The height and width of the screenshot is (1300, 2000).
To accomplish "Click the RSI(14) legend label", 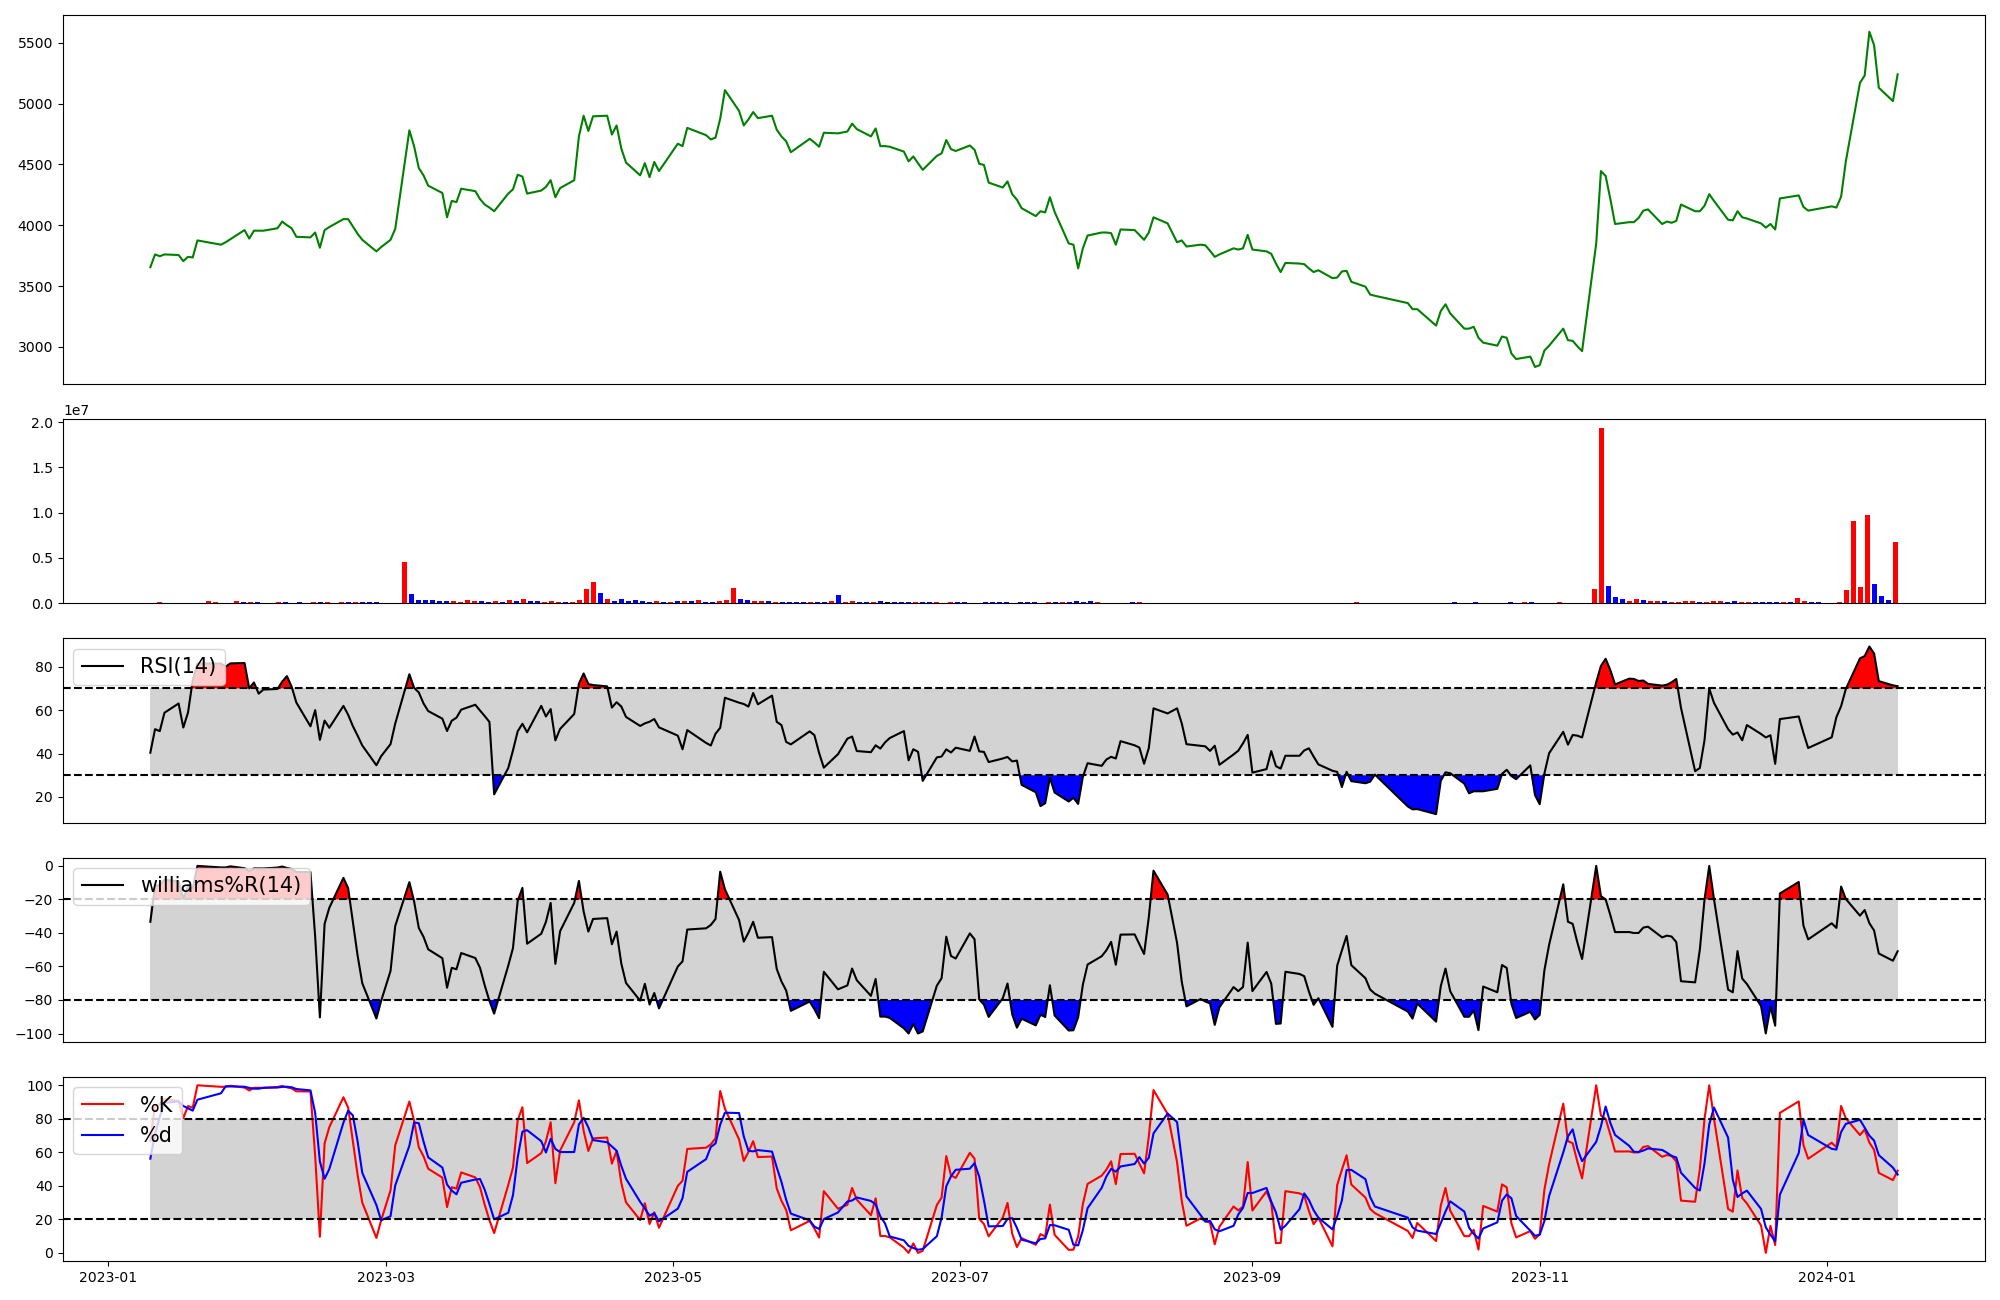I will pyautogui.click(x=177, y=667).
